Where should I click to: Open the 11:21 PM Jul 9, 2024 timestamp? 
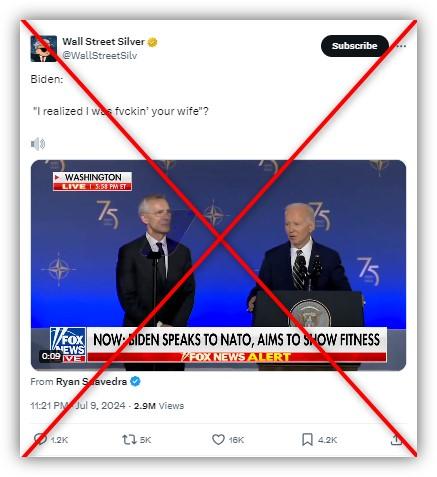(x=77, y=406)
